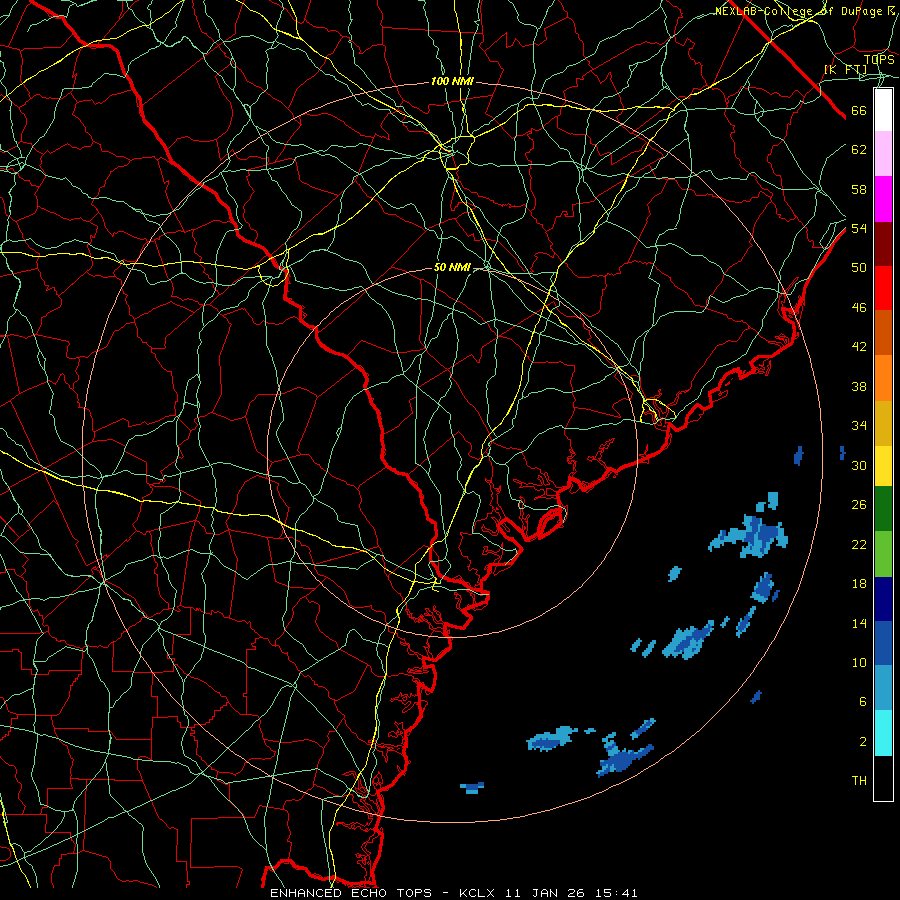Click the '100 NMI' range ring label
Screen dimensions: 900x900
click(452, 82)
